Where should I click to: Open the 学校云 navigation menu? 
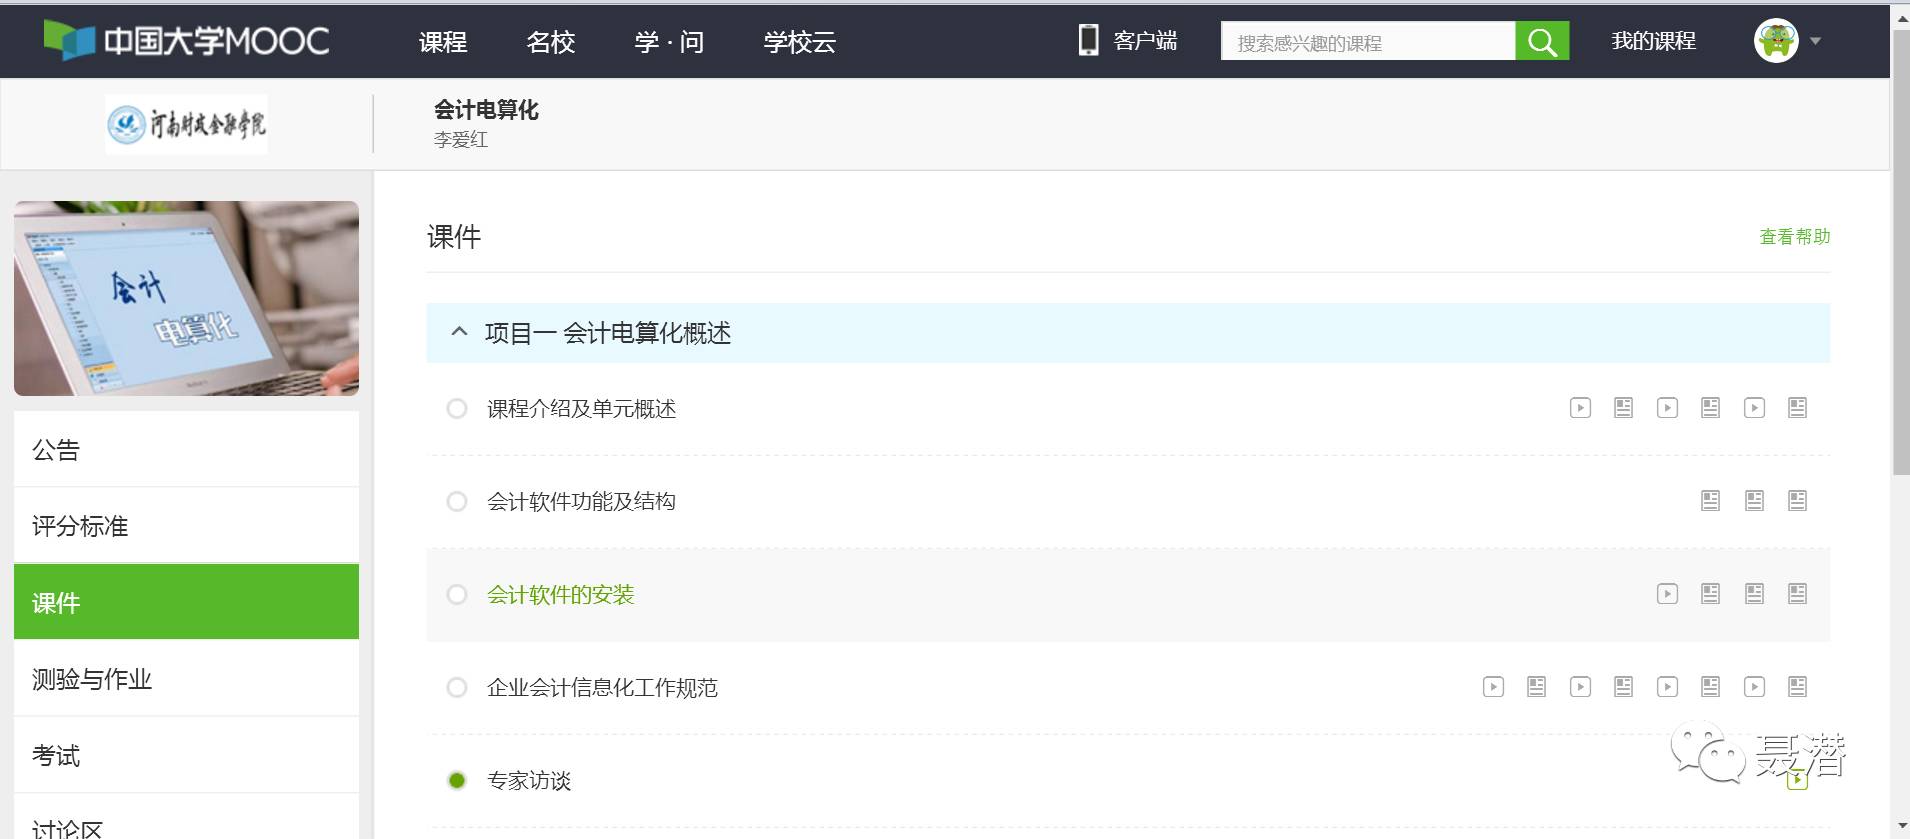pyautogui.click(x=799, y=42)
